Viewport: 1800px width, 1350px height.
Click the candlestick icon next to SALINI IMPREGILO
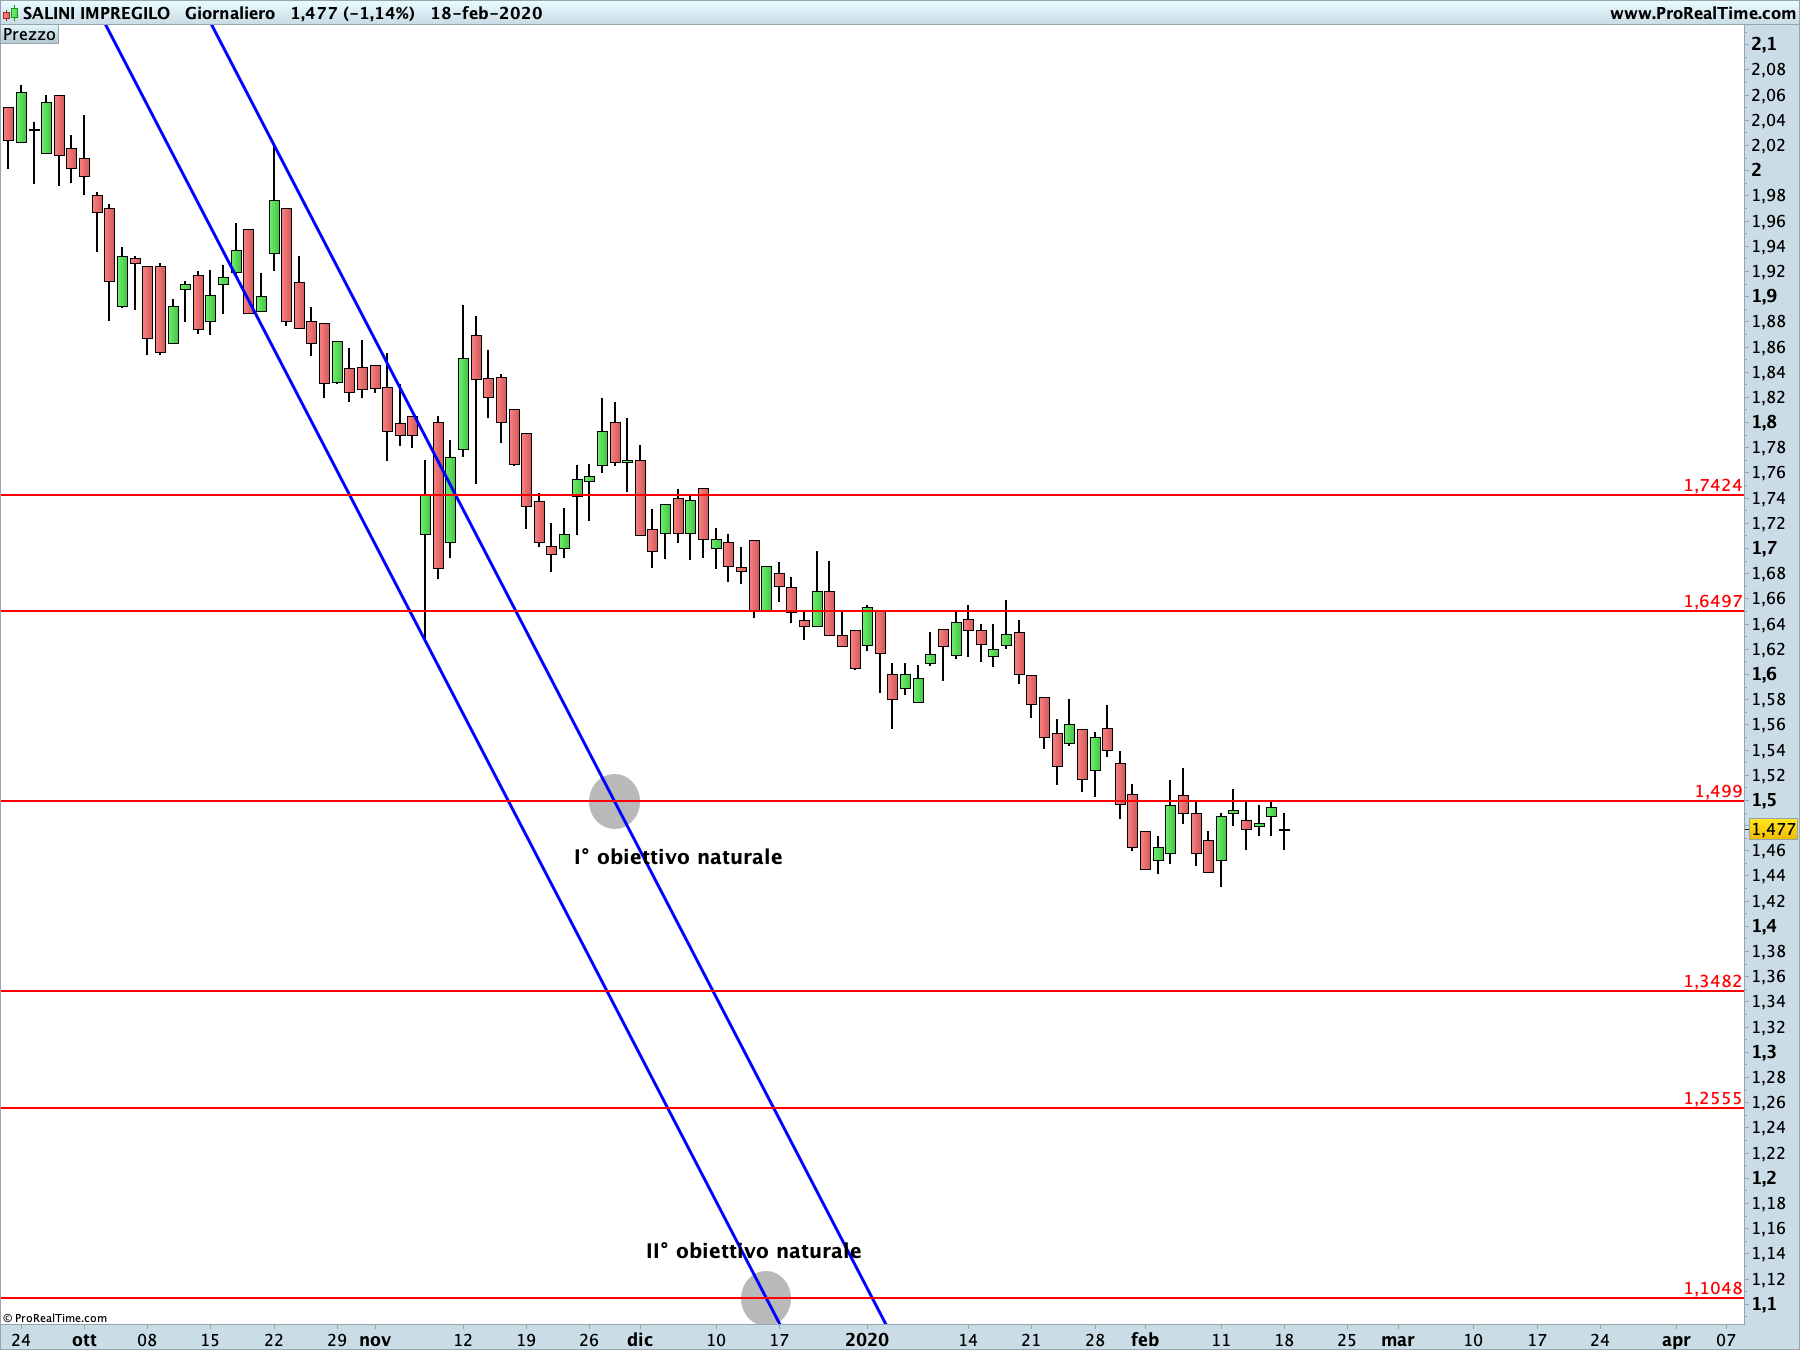tap(10, 13)
